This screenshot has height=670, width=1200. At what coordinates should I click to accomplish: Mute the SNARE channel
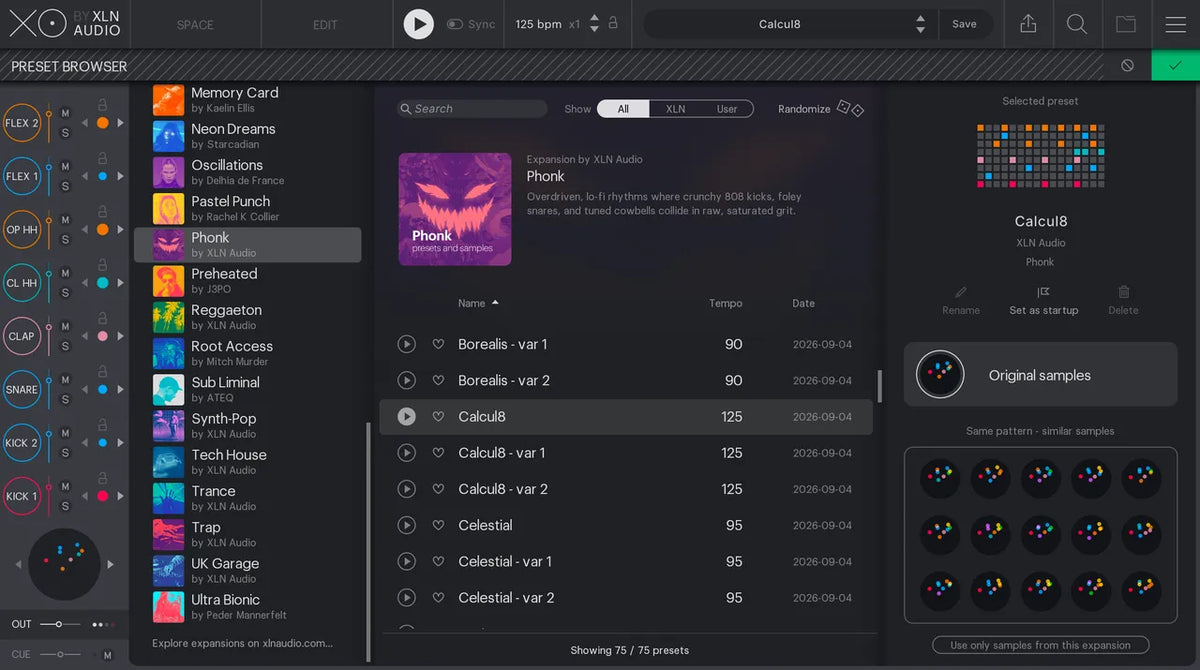pyautogui.click(x=65, y=380)
